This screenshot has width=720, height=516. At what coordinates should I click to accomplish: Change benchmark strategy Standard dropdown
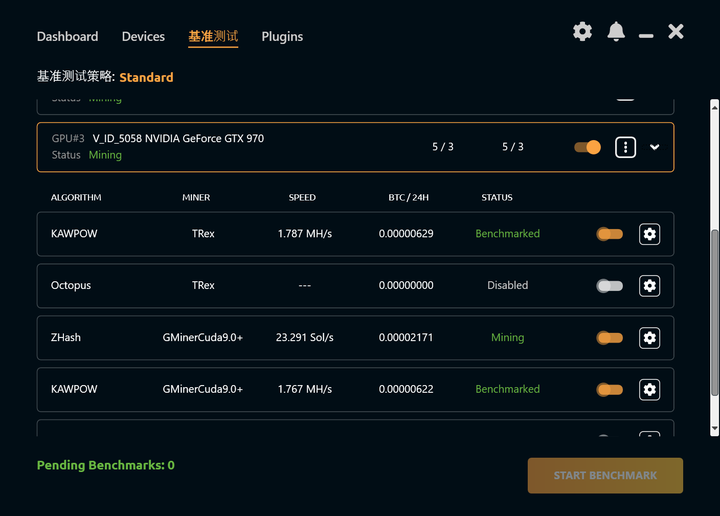click(146, 77)
